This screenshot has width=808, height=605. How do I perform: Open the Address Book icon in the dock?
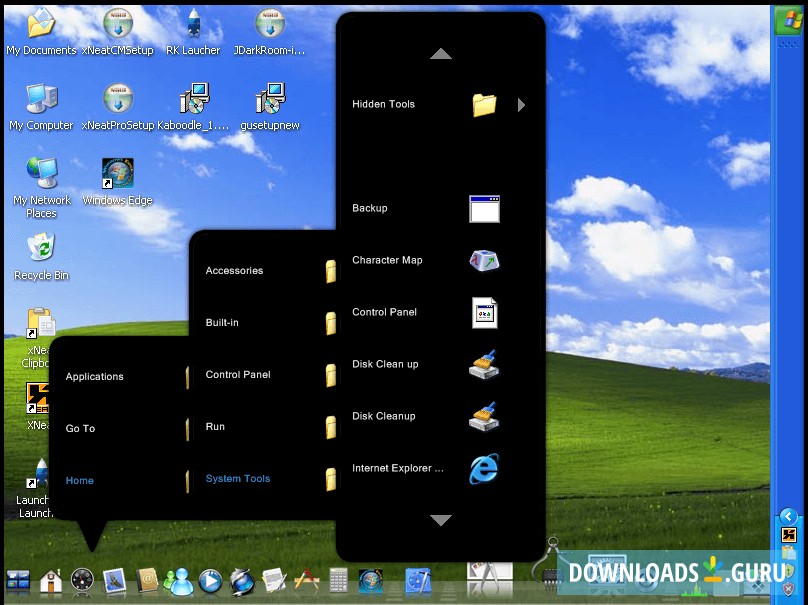pos(145,581)
